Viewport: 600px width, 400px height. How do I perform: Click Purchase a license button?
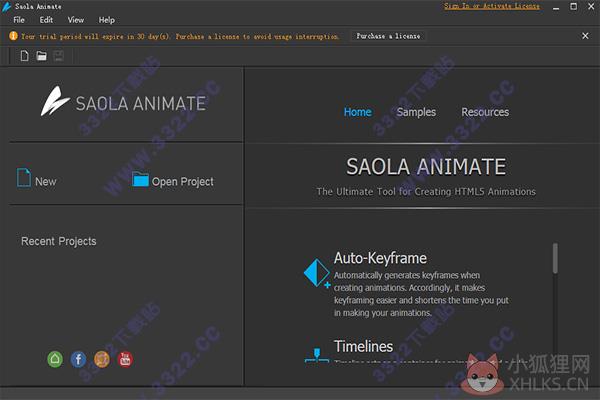tap(388, 36)
